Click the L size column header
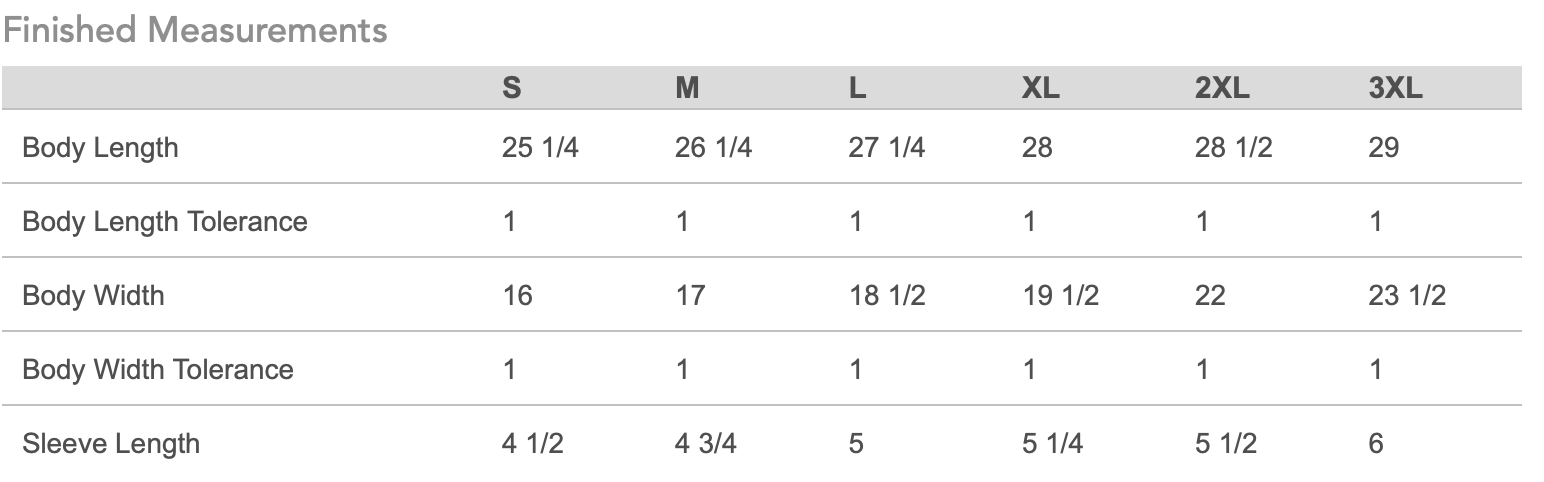This screenshot has width=1544, height=482. tap(857, 88)
